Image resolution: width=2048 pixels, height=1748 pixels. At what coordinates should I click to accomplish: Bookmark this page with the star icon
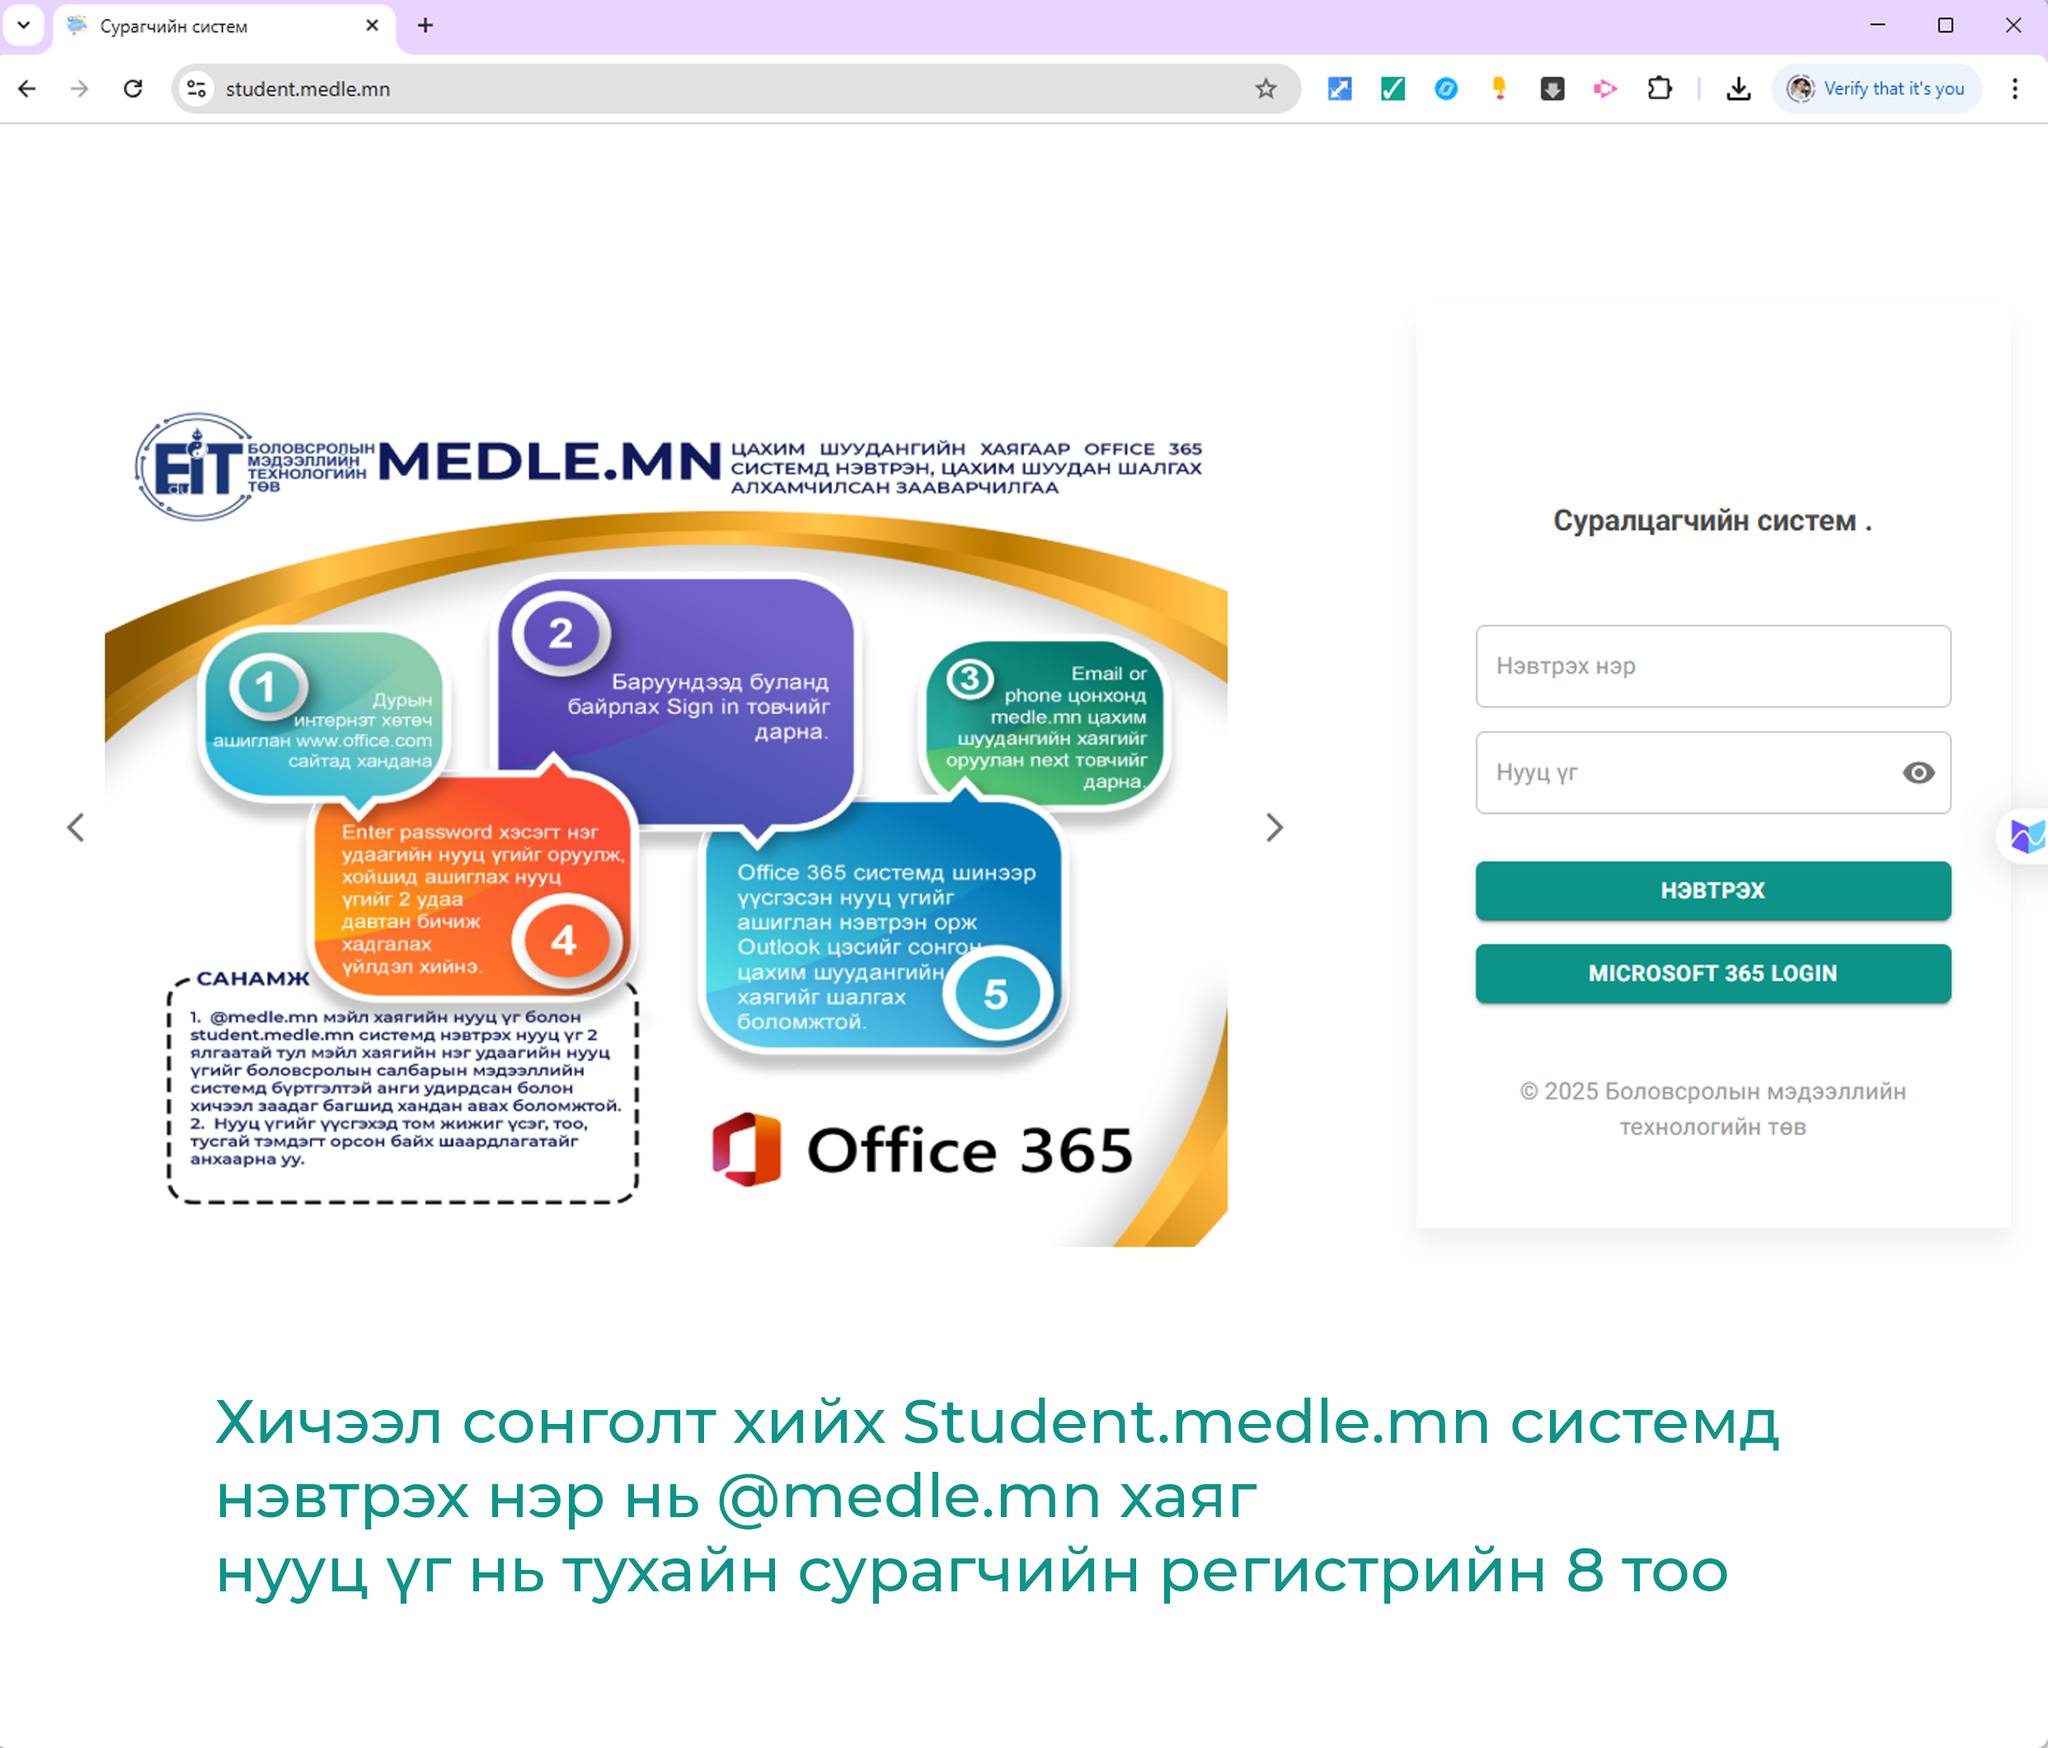point(1266,89)
